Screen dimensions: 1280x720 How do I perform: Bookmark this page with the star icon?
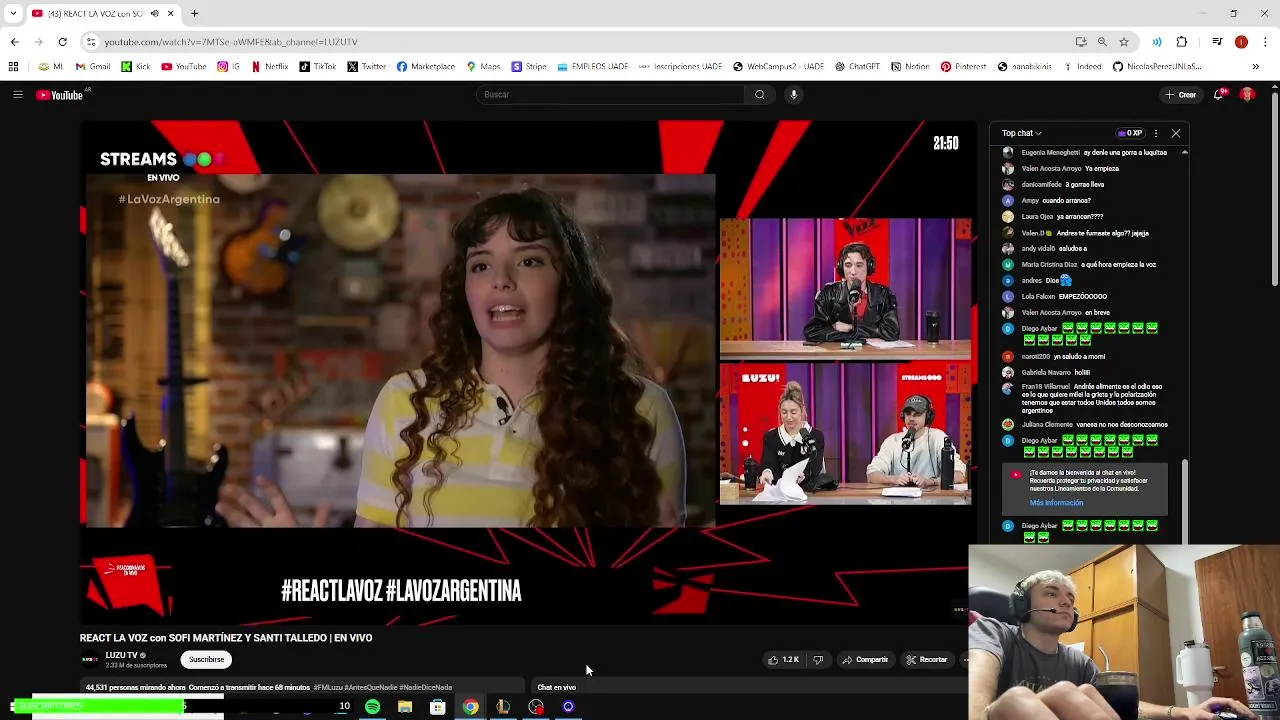pos(1124,42)
